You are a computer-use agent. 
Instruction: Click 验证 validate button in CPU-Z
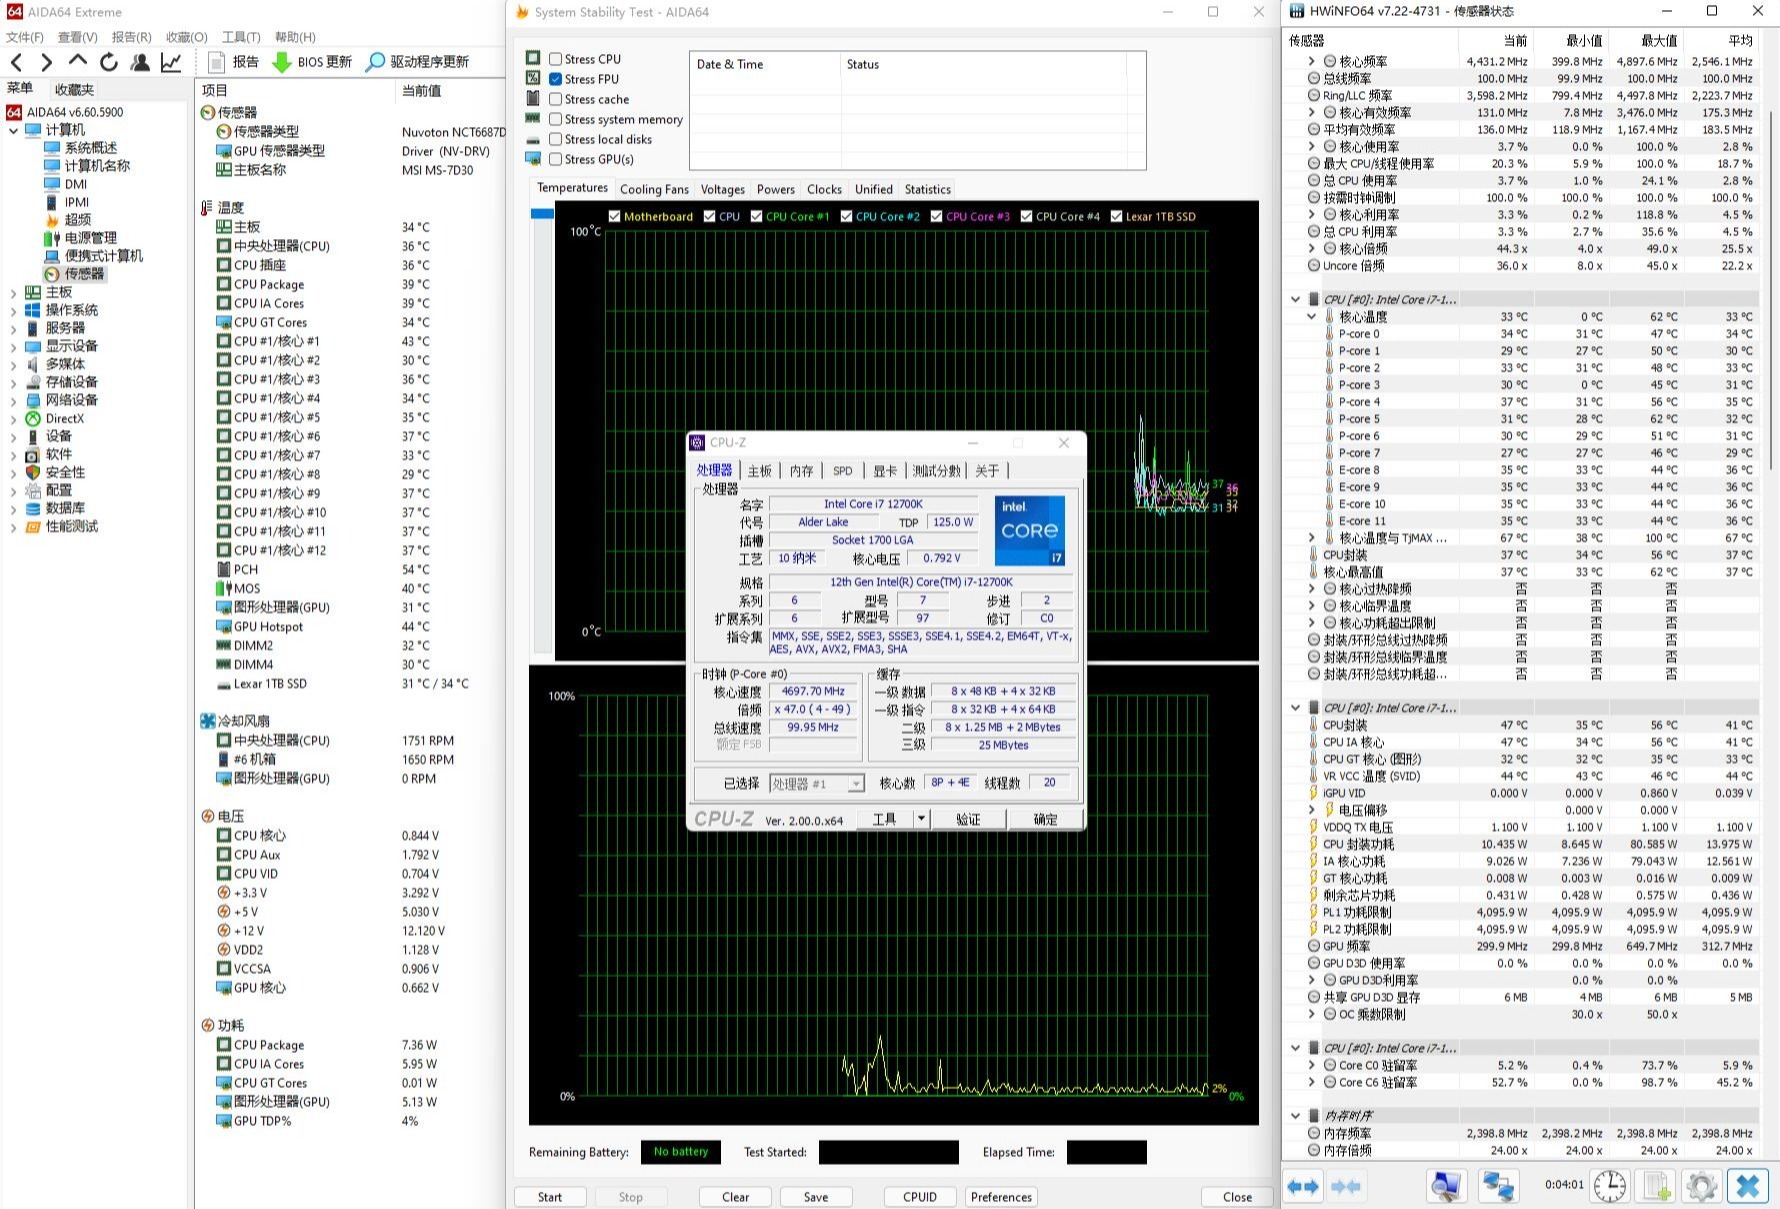tap(968, 819)
